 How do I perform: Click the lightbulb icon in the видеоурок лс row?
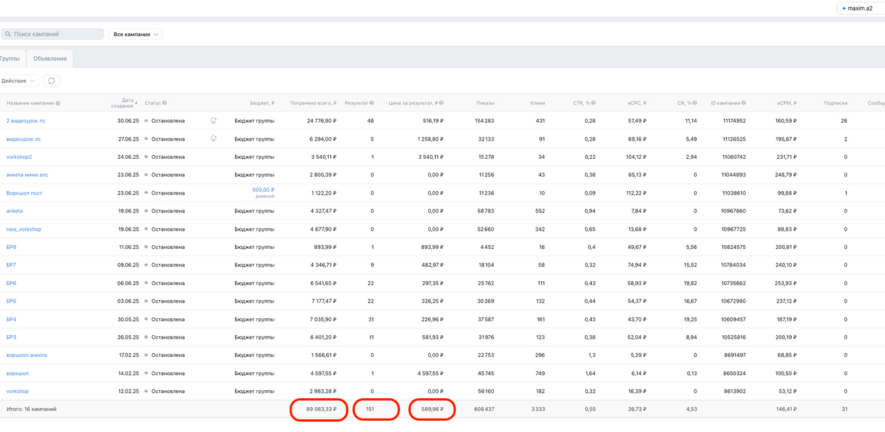pyautogui.click(x=213, y=138)
